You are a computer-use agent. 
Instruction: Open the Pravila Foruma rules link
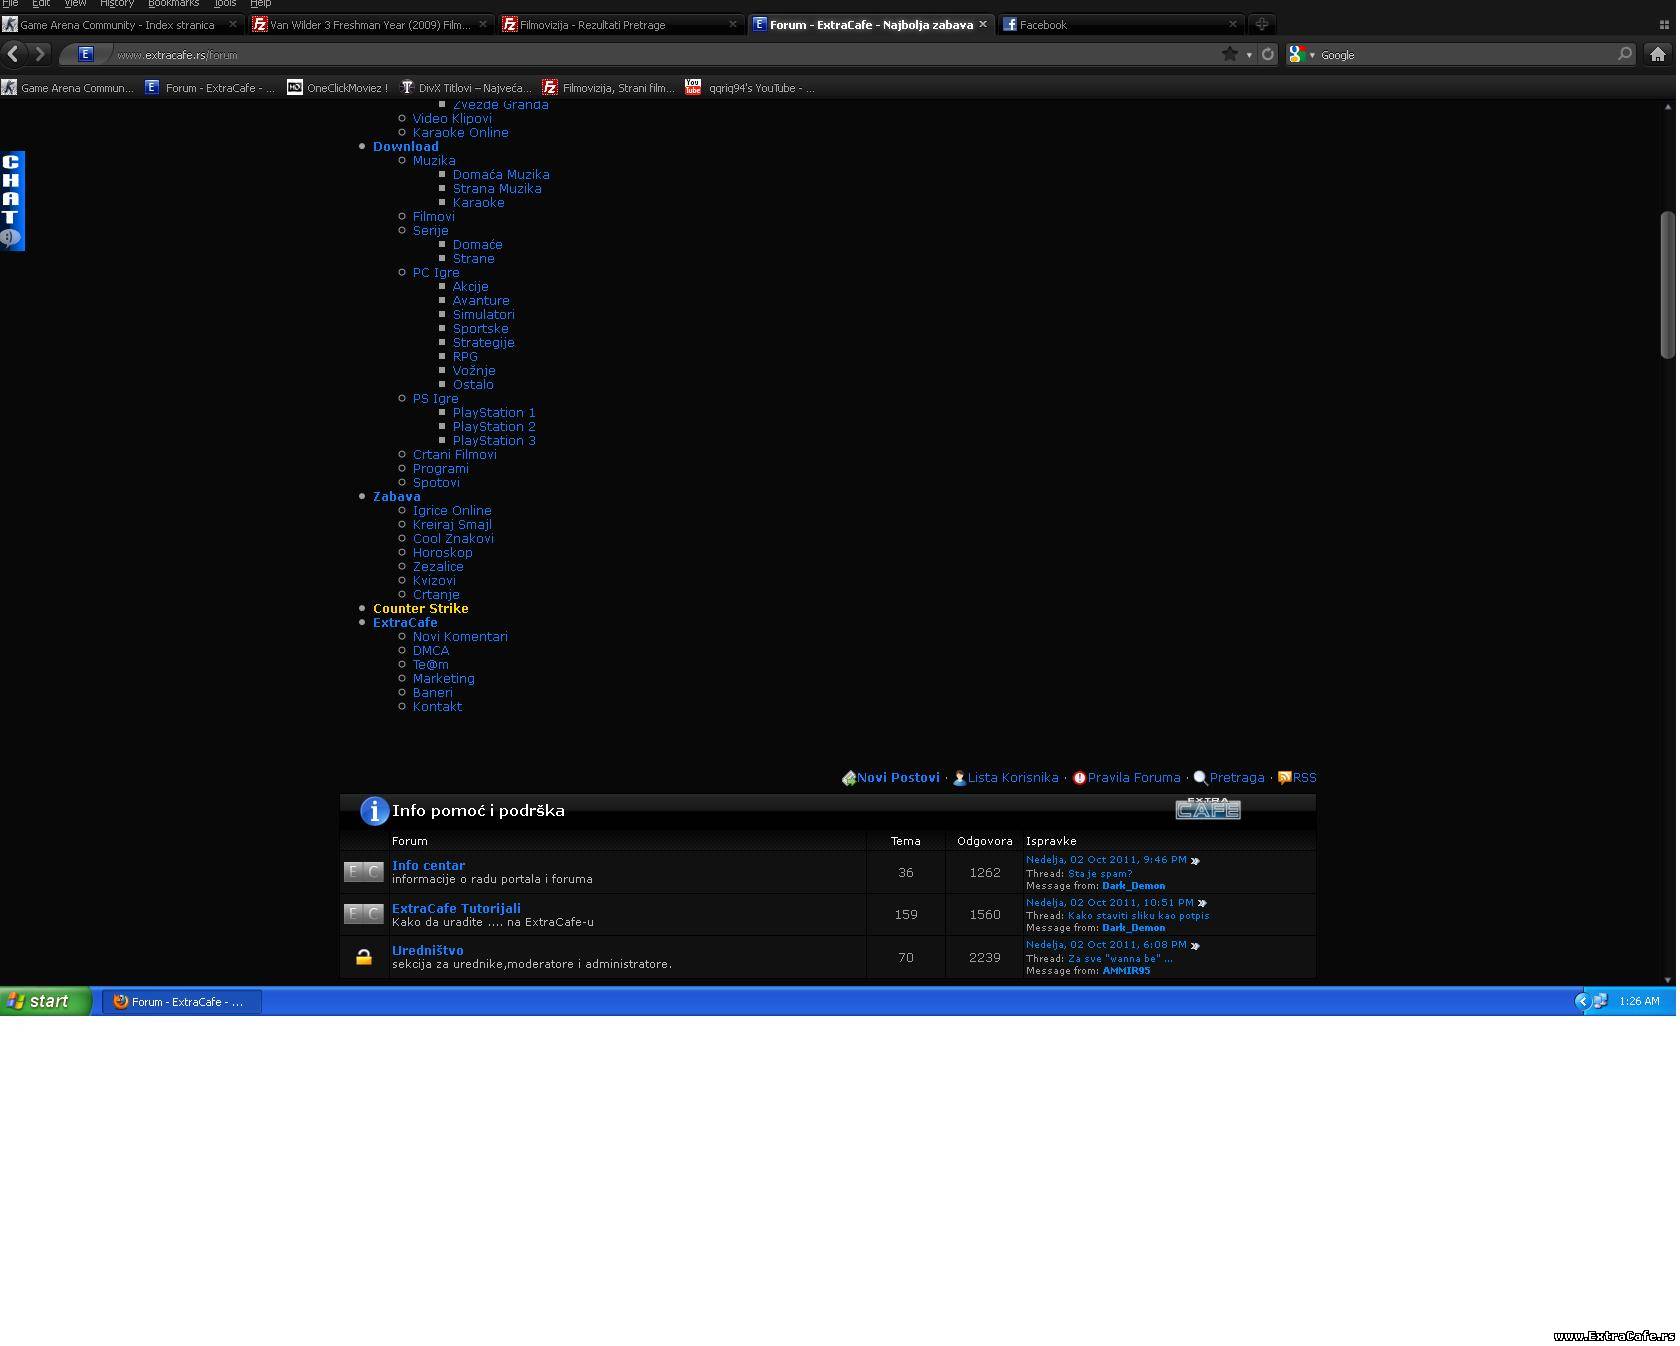click(1133, 778)
